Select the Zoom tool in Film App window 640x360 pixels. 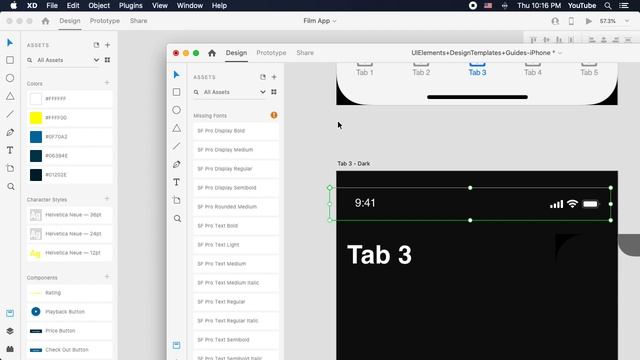pos(11,187)
